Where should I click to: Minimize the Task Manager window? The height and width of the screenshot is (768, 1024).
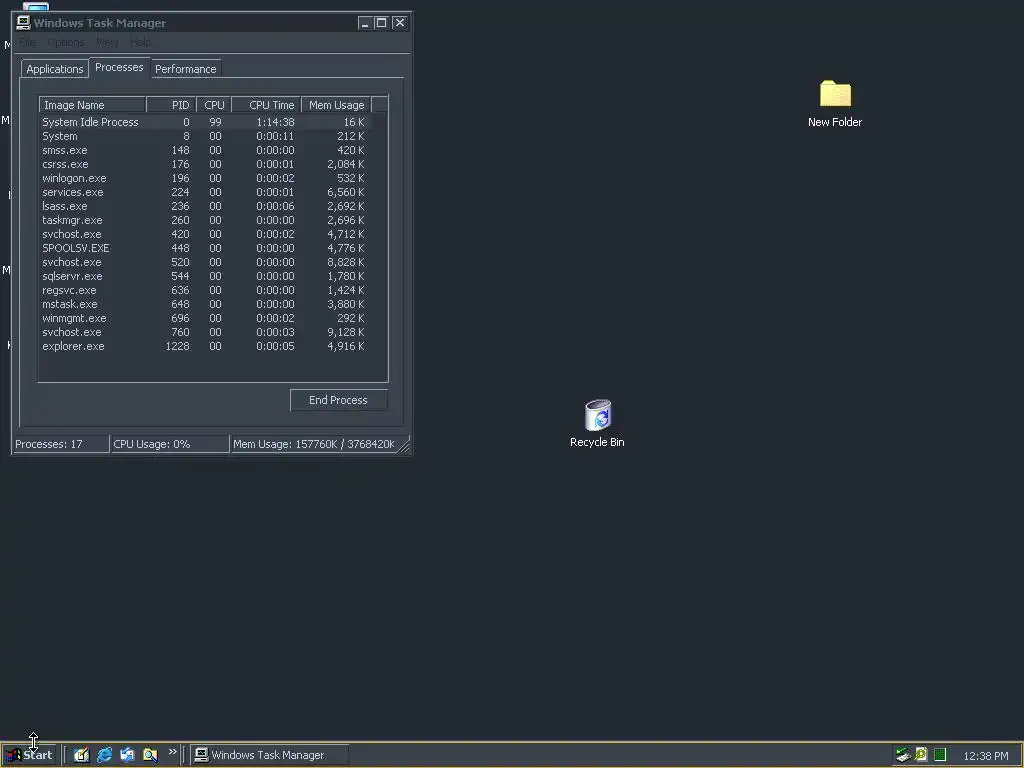tap(365, 24)
